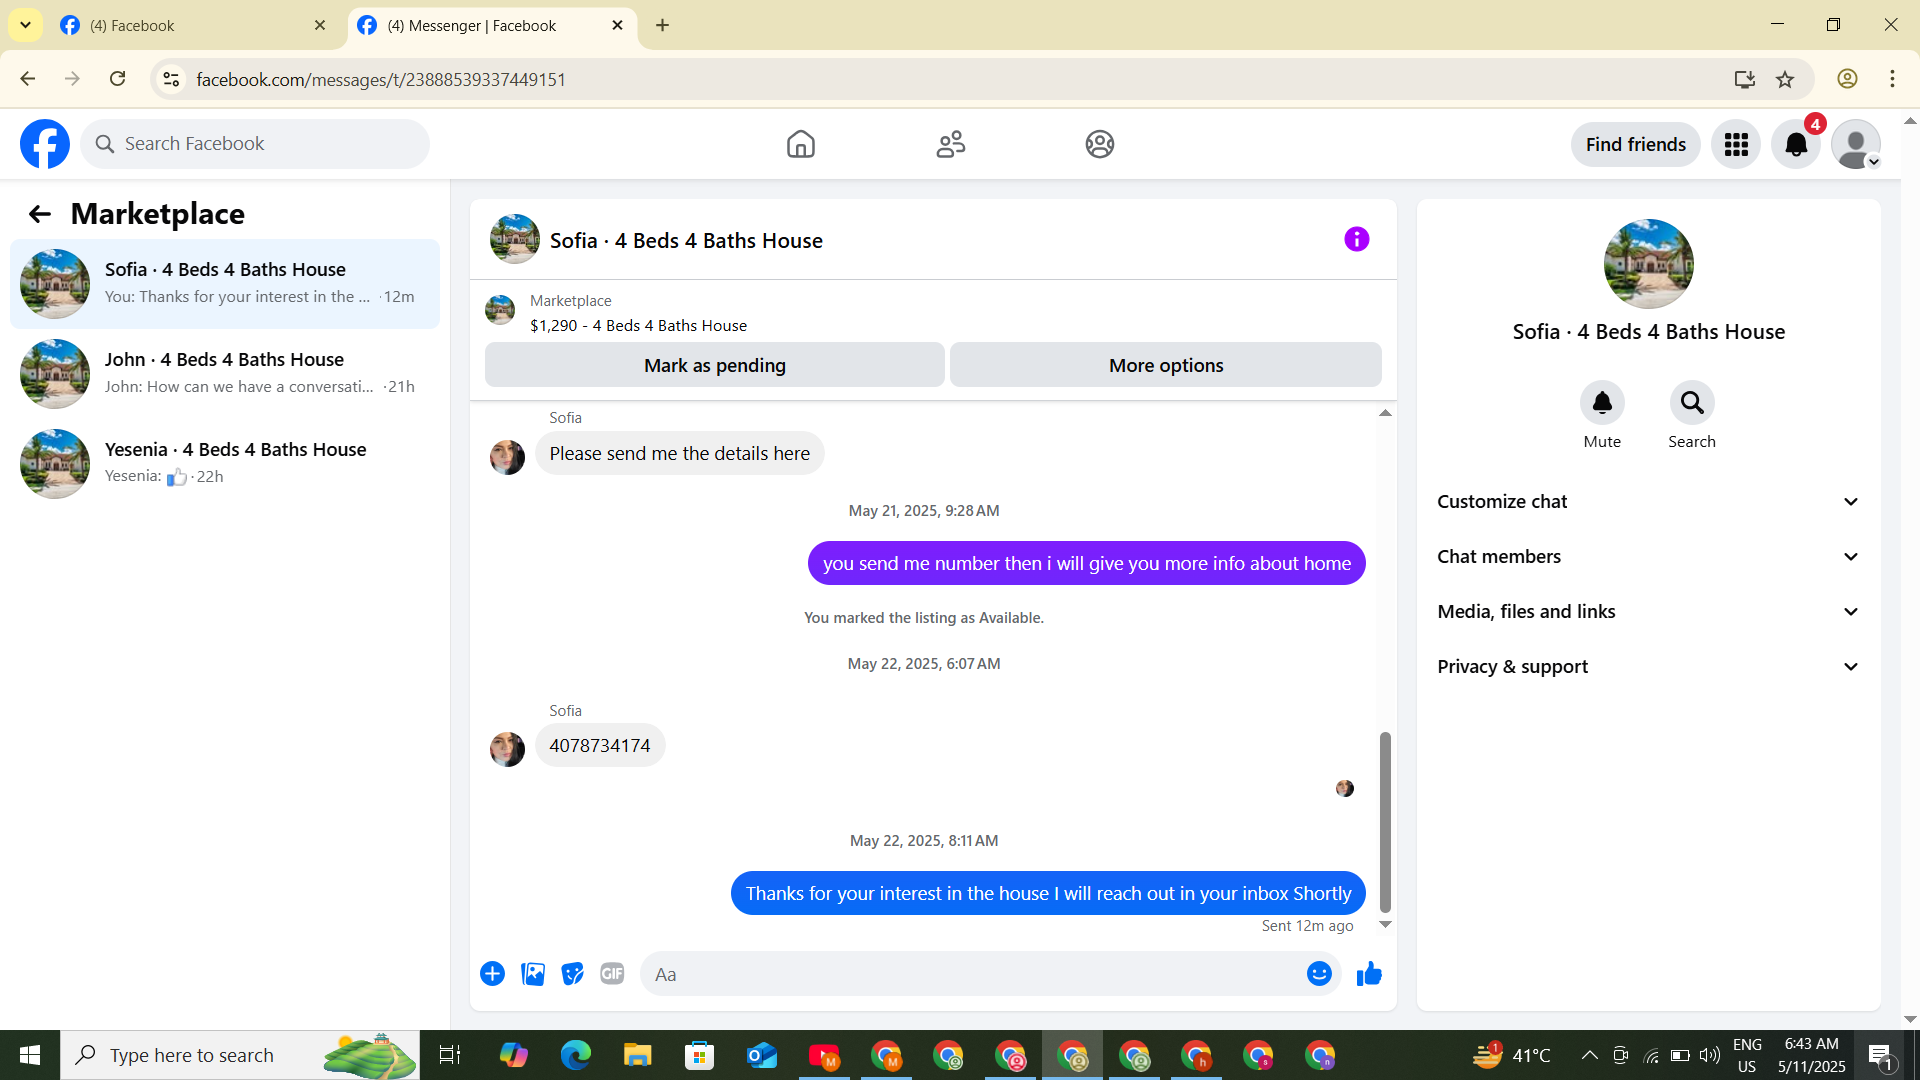Open the account profile avatar menu
Viewport: 1920px width, 1080px height.
1856,145
